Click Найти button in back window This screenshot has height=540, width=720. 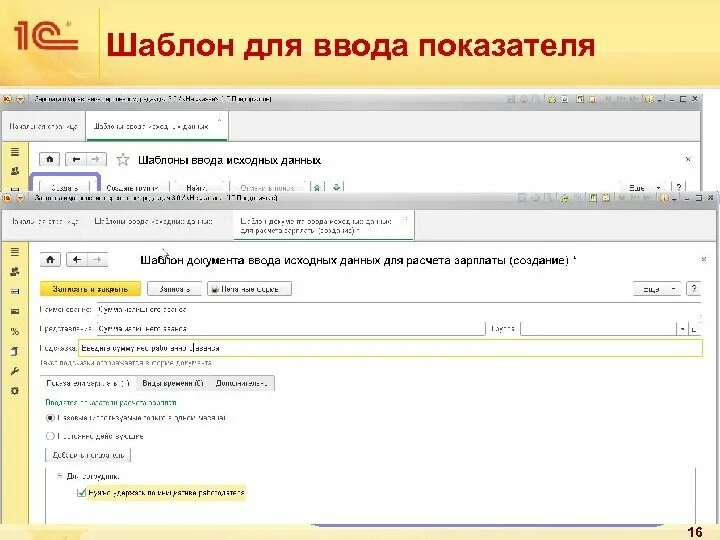point(197,187)
